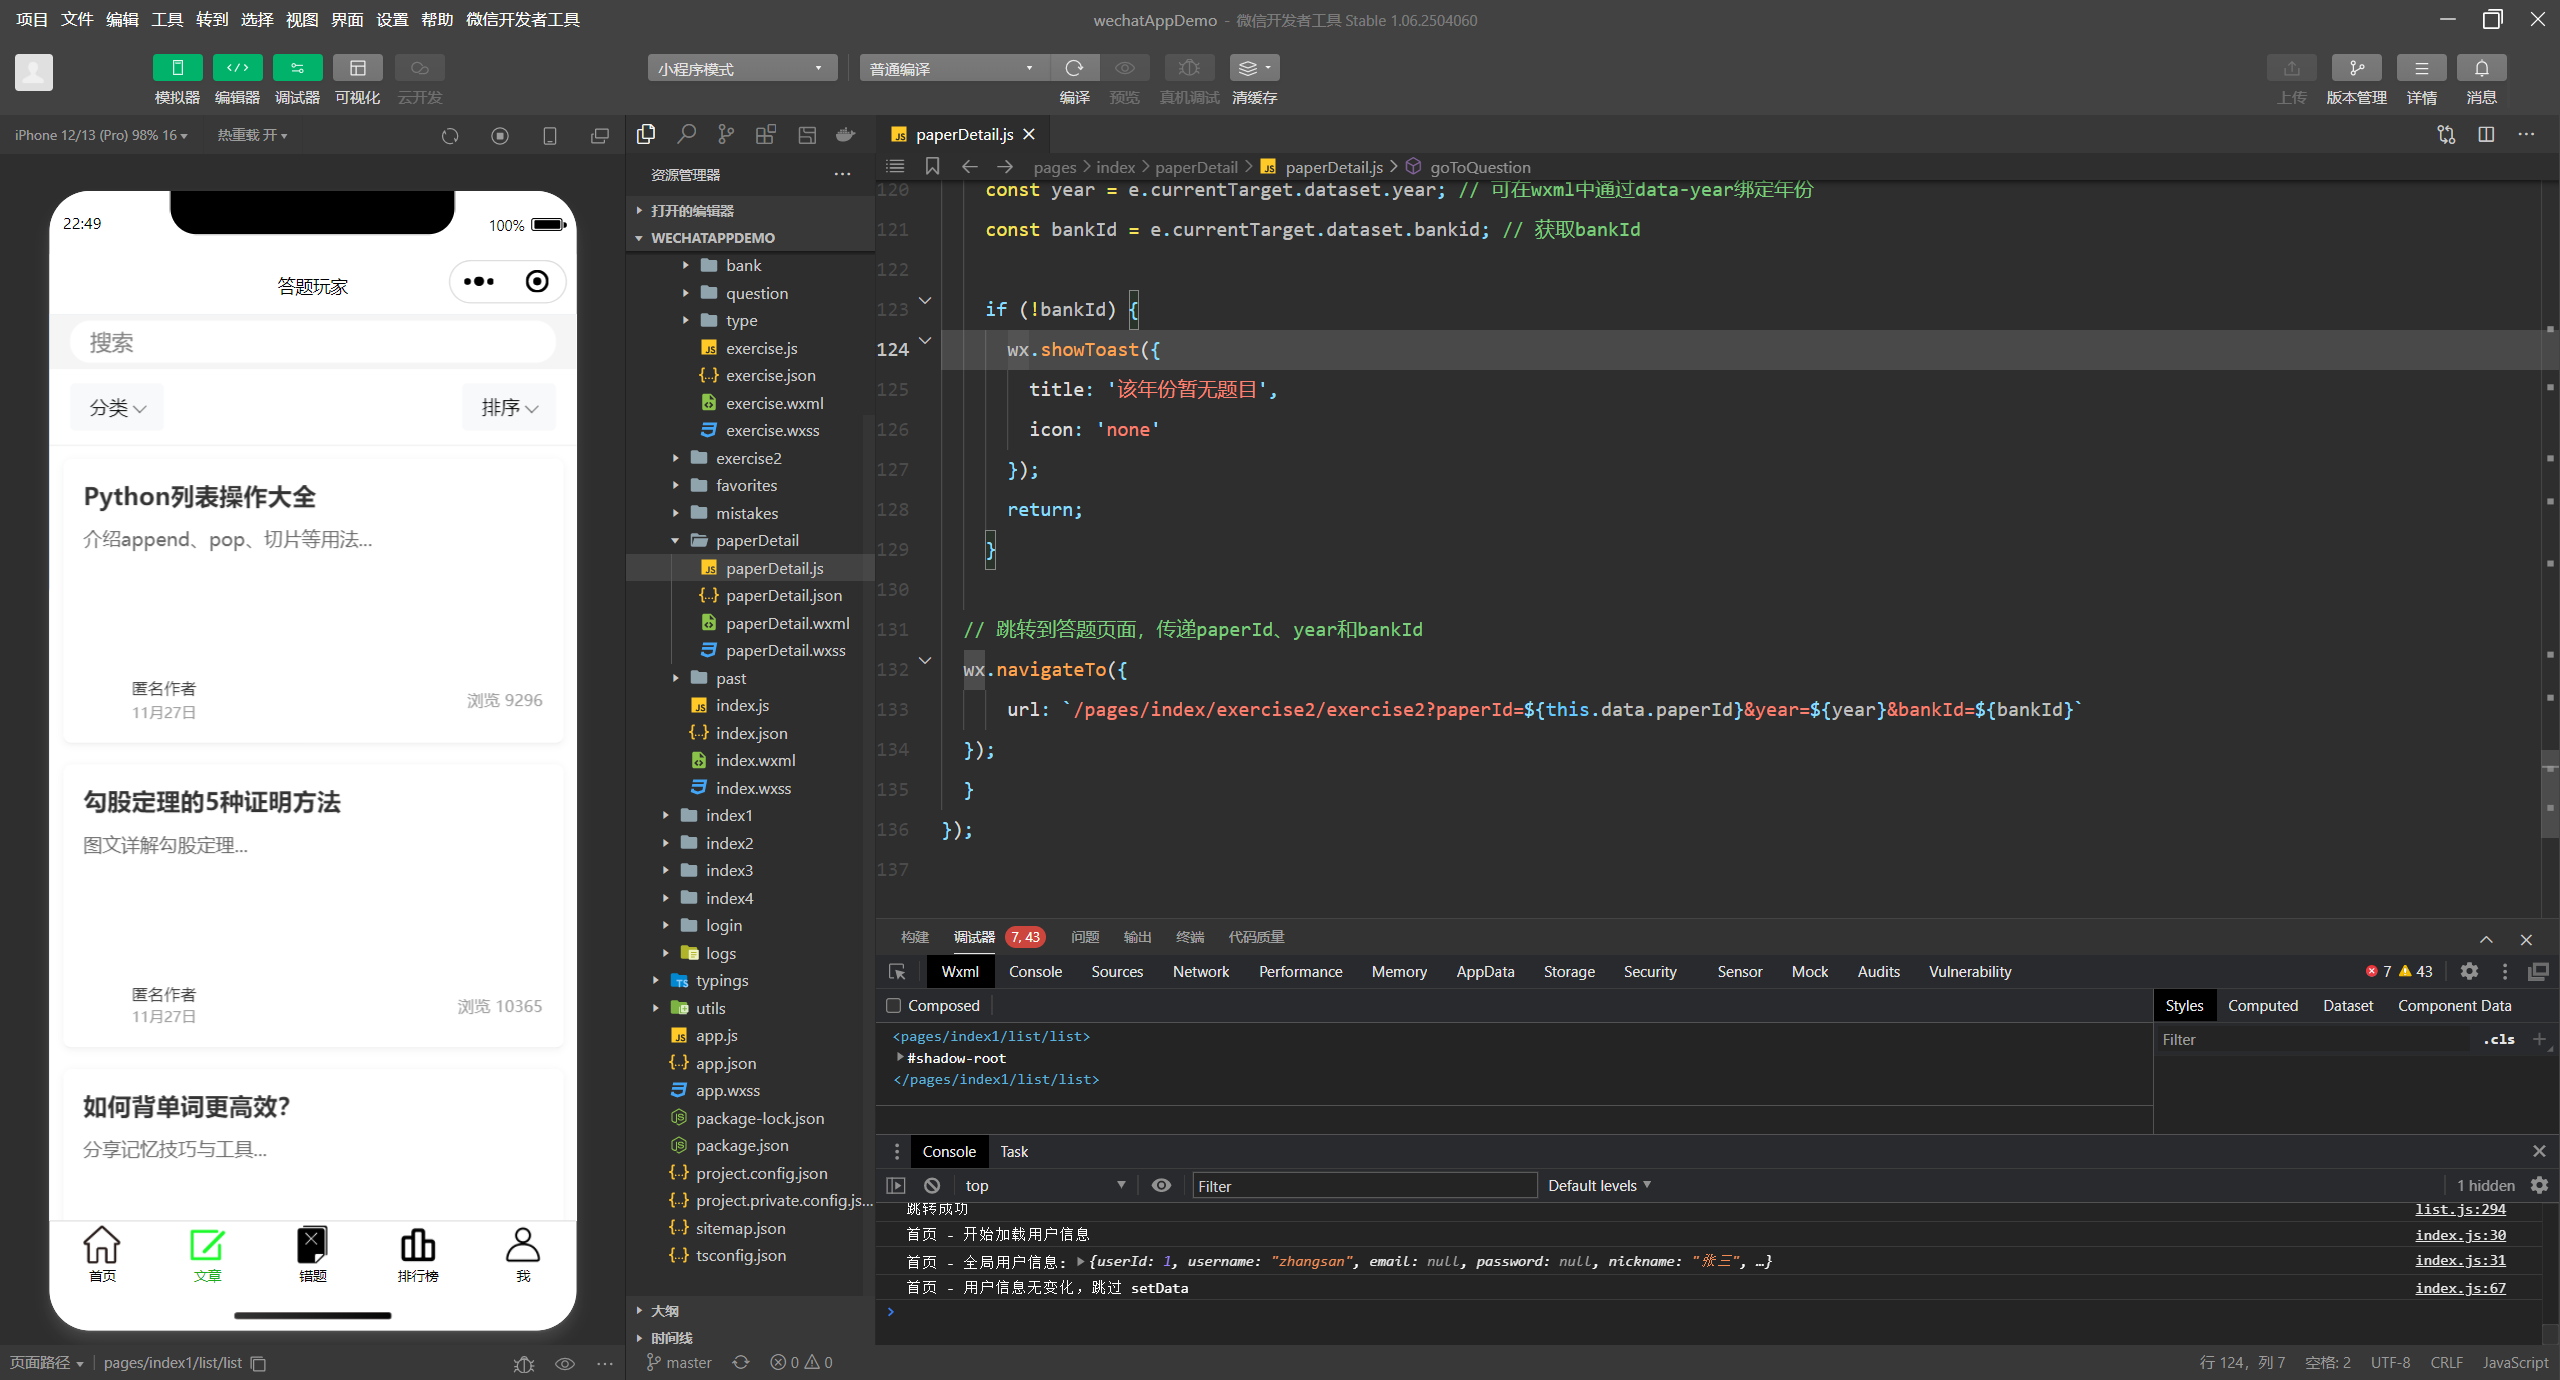Screen dimensions: 2560x1380
Task: Open the Default levels dropdown
Action: (1598, 1185)
